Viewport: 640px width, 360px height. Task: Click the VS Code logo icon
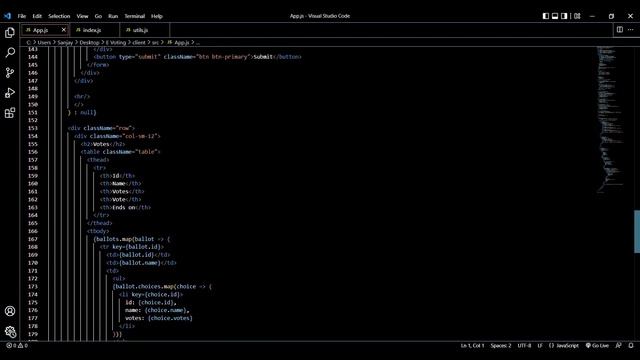pyautogui.click(x=7, y=16)
